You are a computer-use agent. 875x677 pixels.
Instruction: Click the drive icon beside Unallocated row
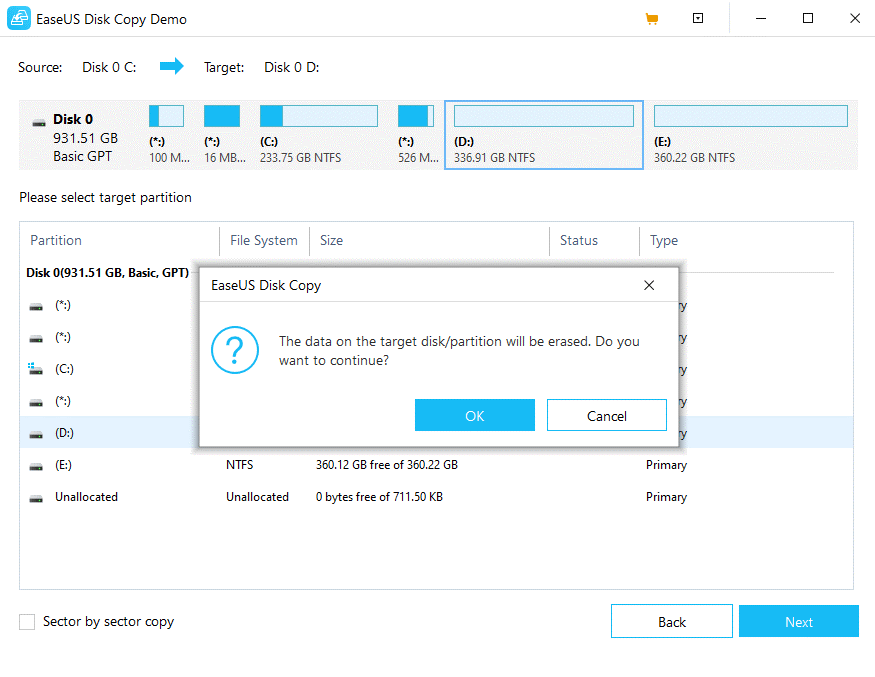point(36,498)
